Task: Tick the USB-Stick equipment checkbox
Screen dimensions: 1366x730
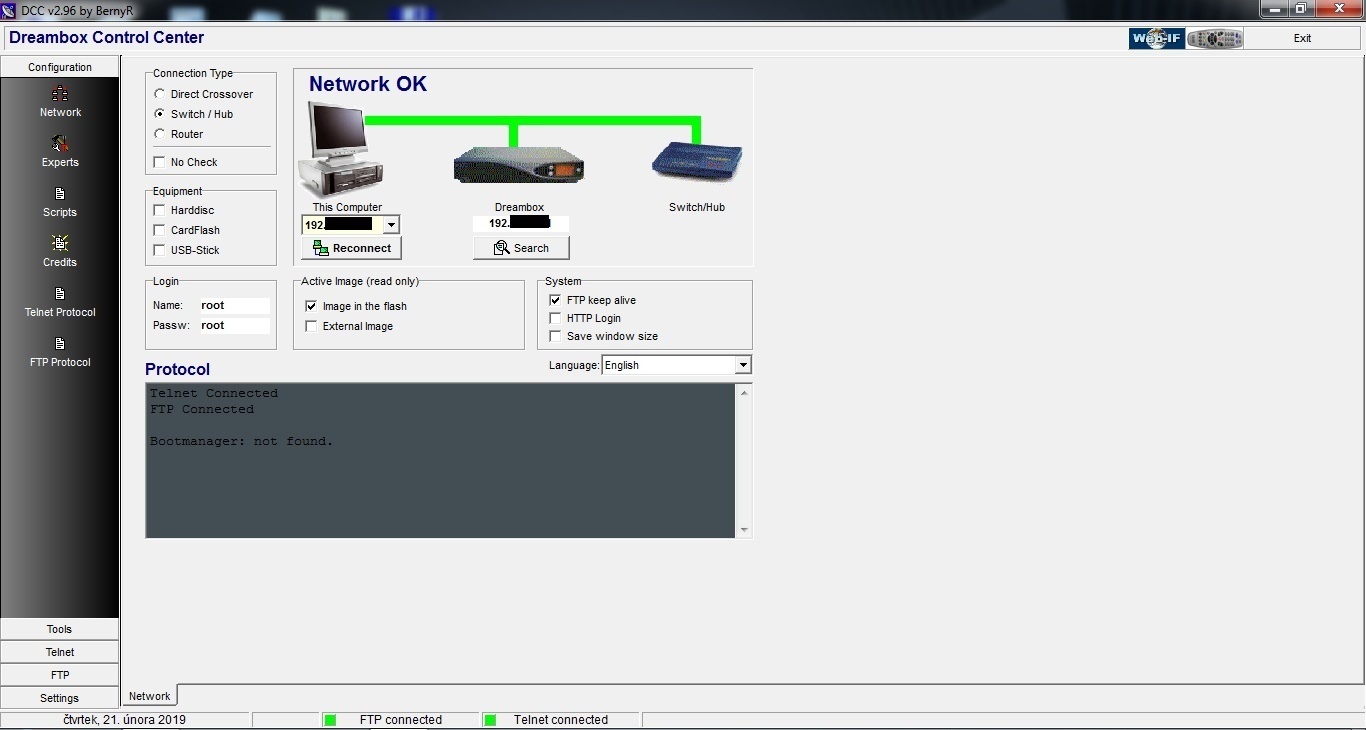Action: click(x=159, y=250)
